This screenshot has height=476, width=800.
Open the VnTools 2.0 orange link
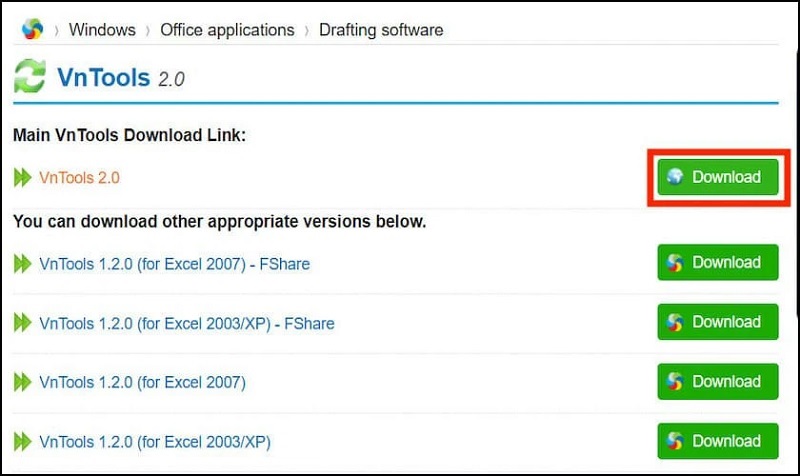pyautogui.click(x=79, y=178)
